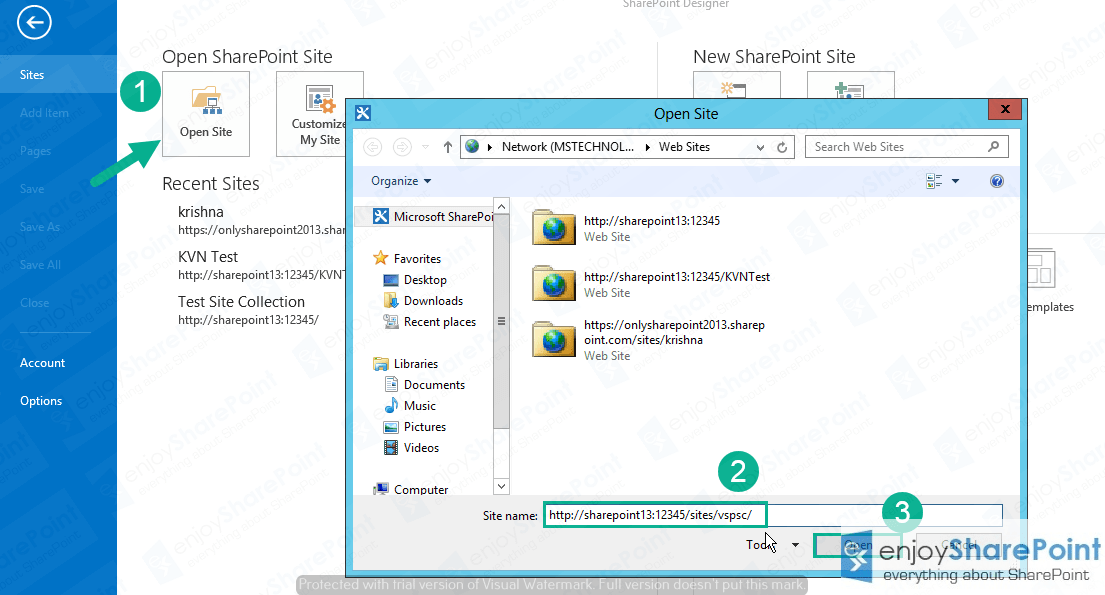
Task: Select the http://sharepoint13:12345/KVNTest web site
Action: click(651, 284)
